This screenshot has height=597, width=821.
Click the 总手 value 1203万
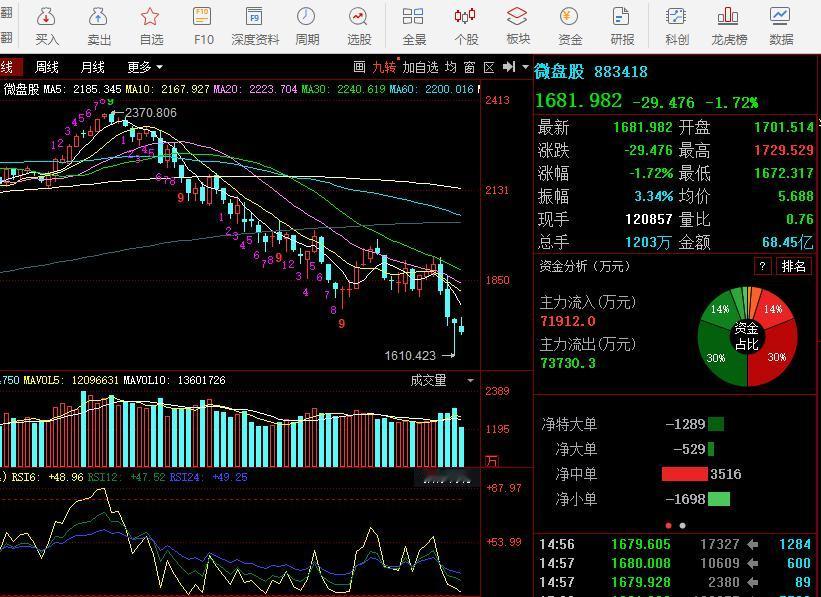(648, 242)
